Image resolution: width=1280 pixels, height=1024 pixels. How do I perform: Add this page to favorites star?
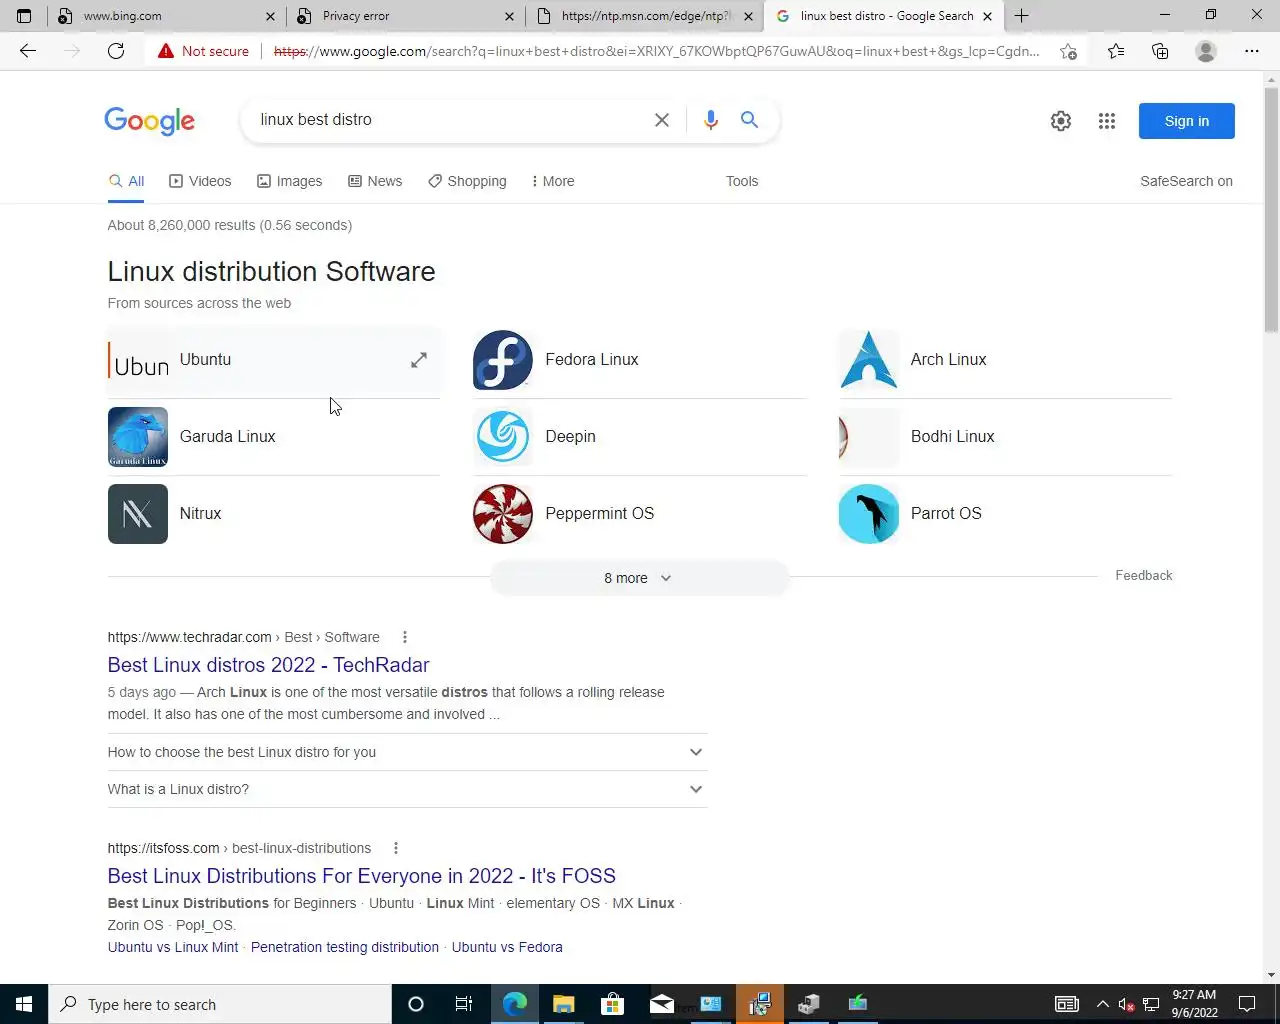click(1068, 51)
